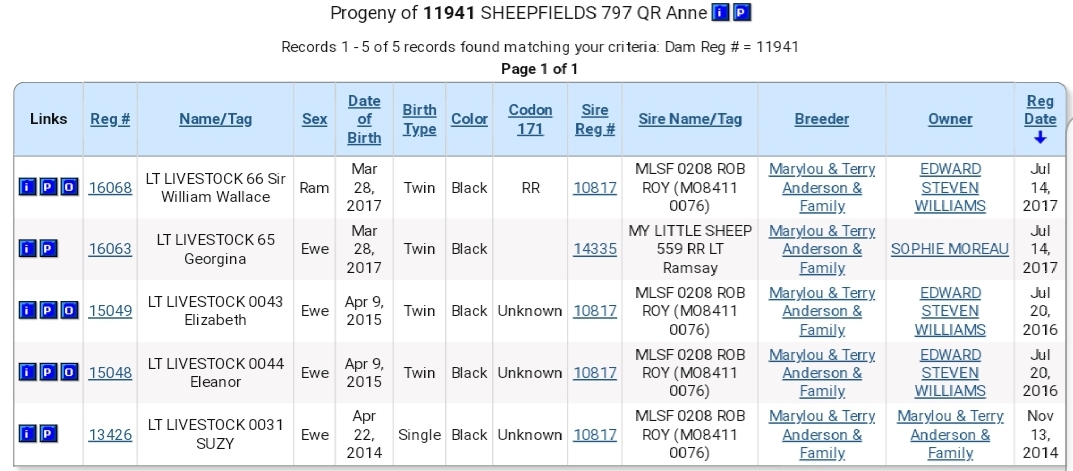Open the pedigree icon beside the SHEEPFIELDS 797 QR Anne title

point(742,12)
